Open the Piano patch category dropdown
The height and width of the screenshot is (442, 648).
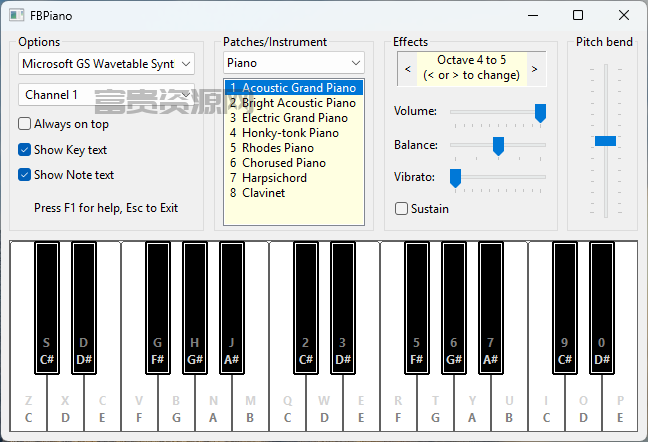click(294, 63)
